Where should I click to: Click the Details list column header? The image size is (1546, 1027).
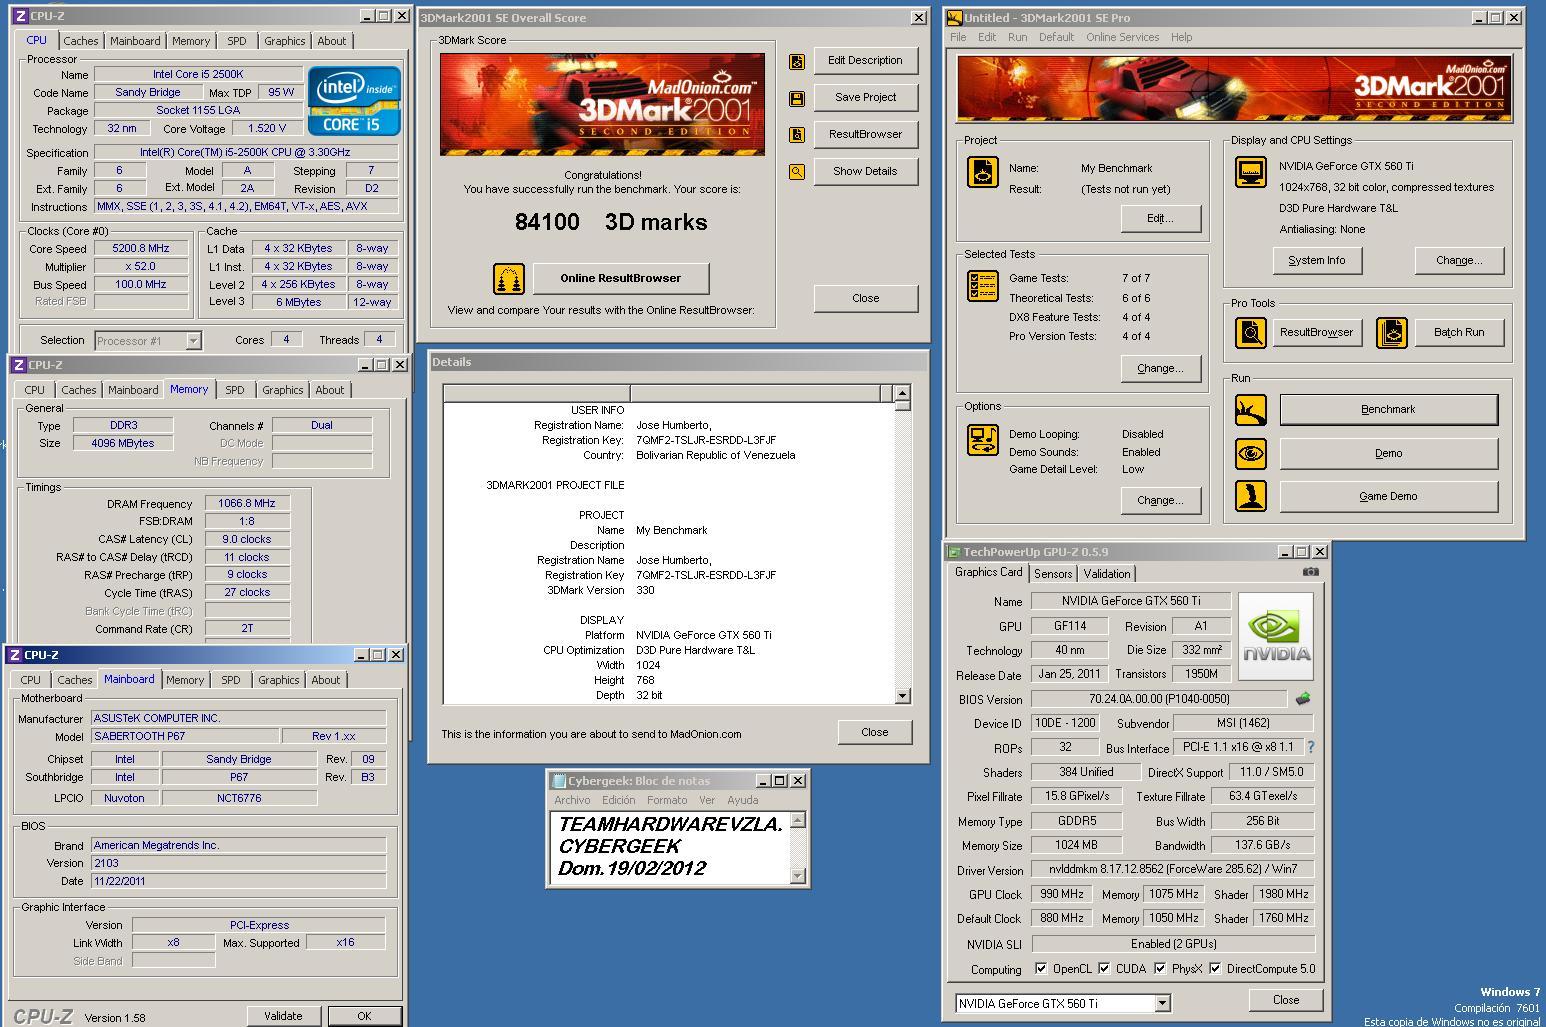pos(667,393)
